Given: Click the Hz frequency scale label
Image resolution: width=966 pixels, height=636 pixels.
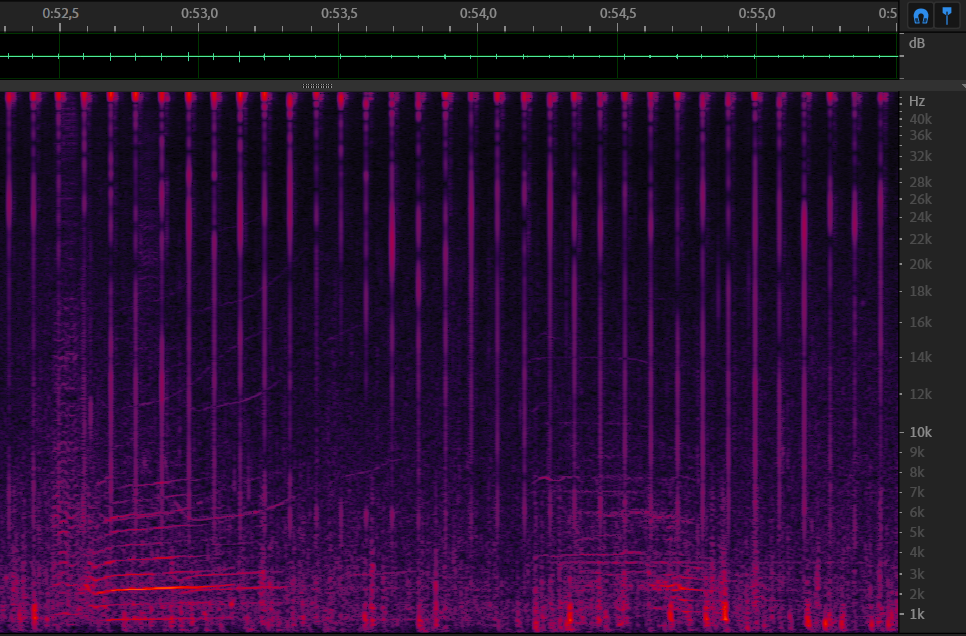Looking at the screenshot, I should [917, 101].
